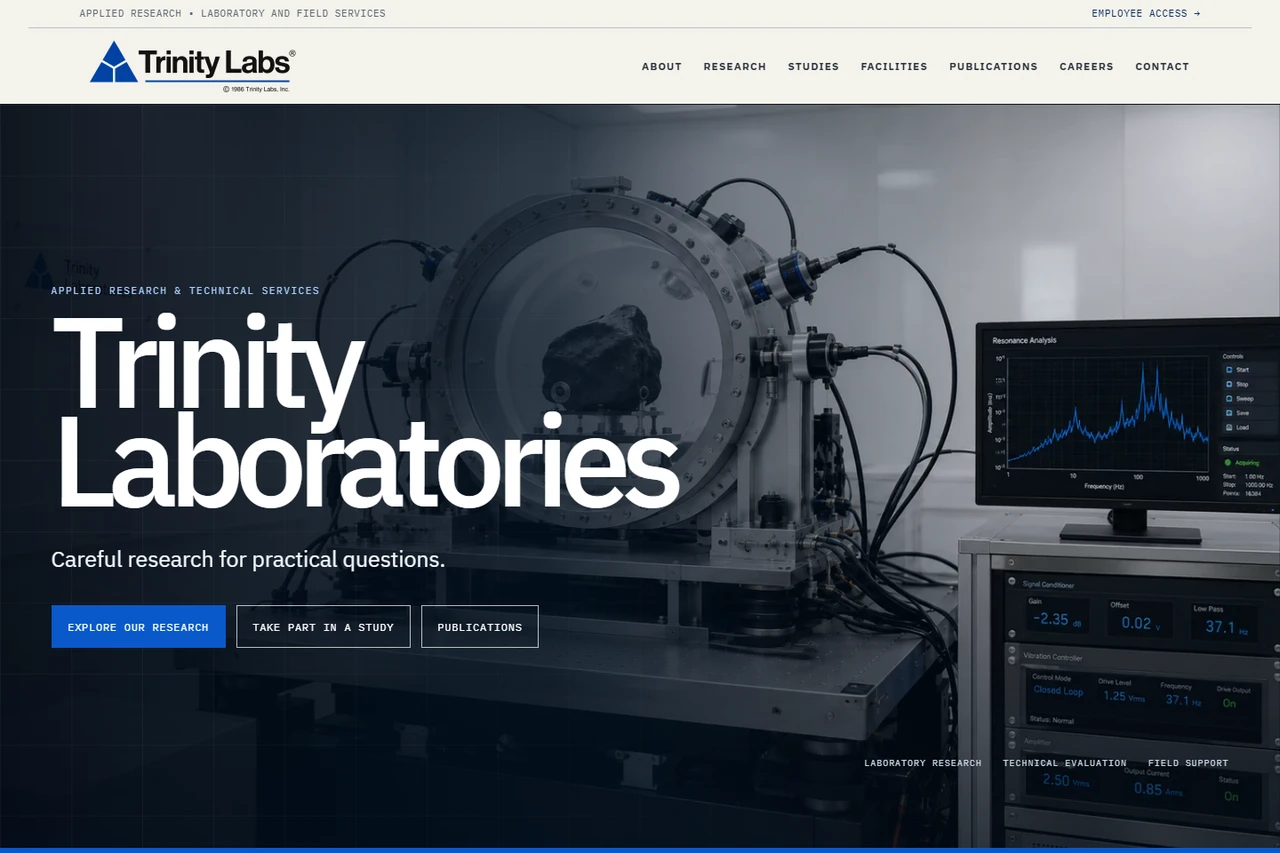Screen dimensions: 1280x853
Task: Click the Trinity Labs logo
Action: tap(192, 66)
